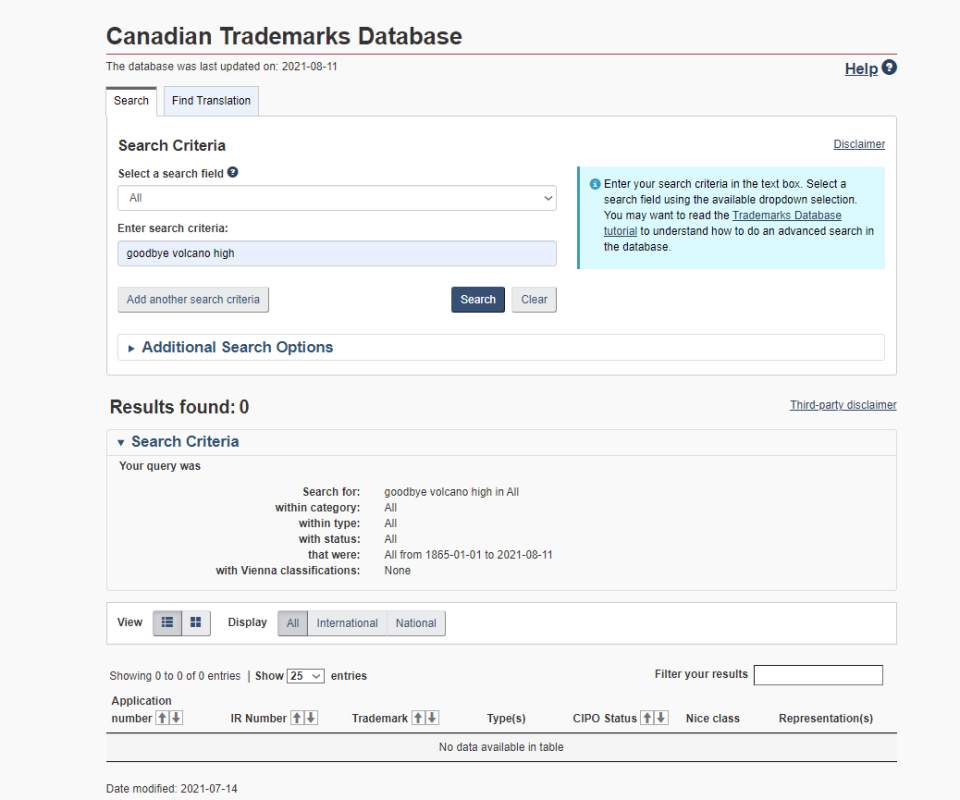Click the Filter your results field
The height and width of the screenshot is (800, 960).
(x=818, y=675)
